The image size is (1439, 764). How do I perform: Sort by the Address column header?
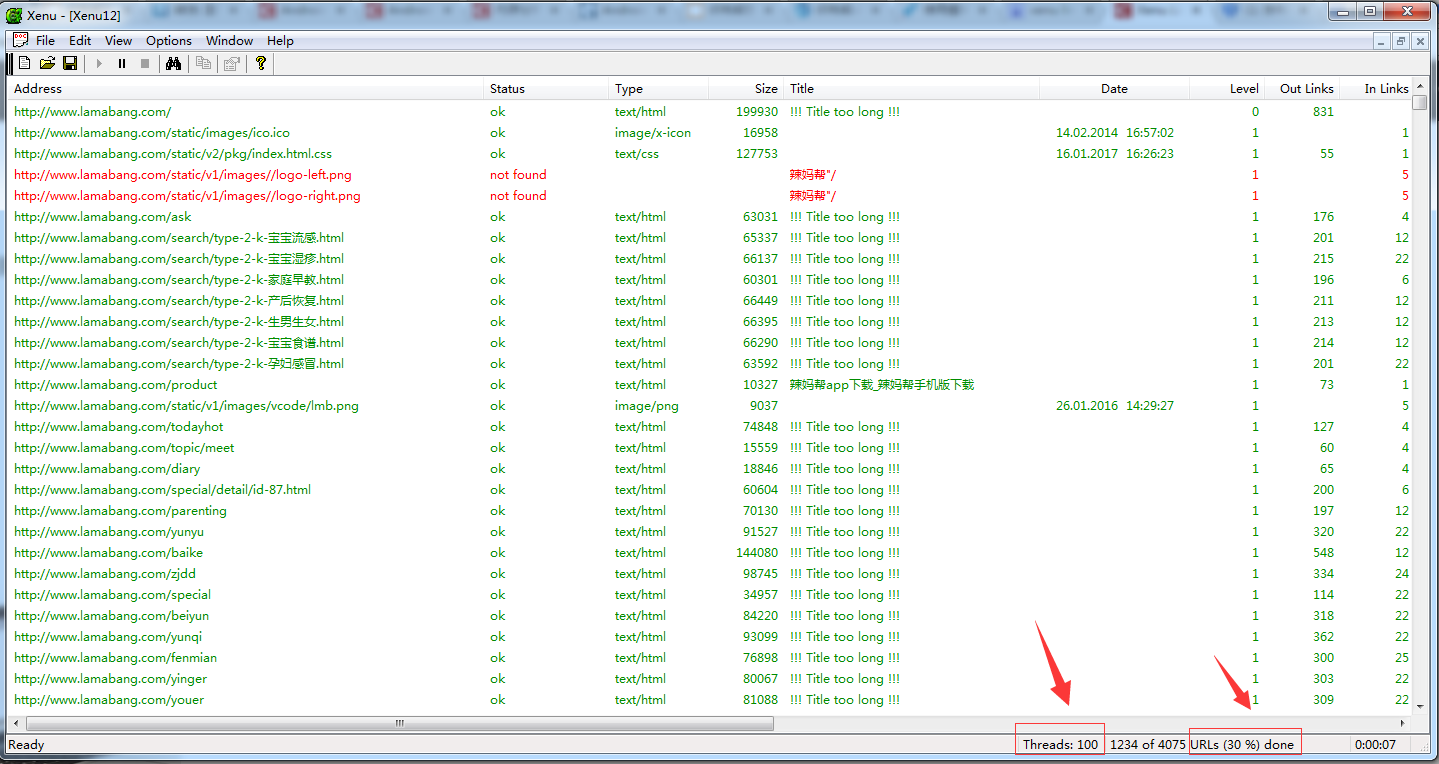coord(246,88)
